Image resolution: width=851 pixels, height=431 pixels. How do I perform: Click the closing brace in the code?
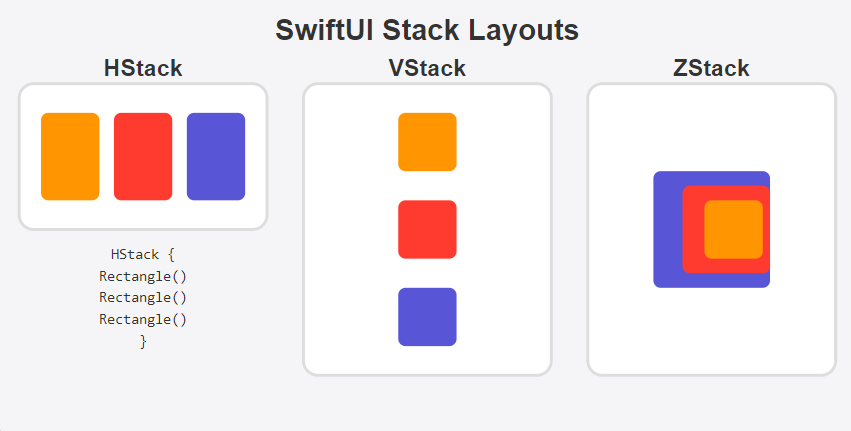[x=143, y=342]
